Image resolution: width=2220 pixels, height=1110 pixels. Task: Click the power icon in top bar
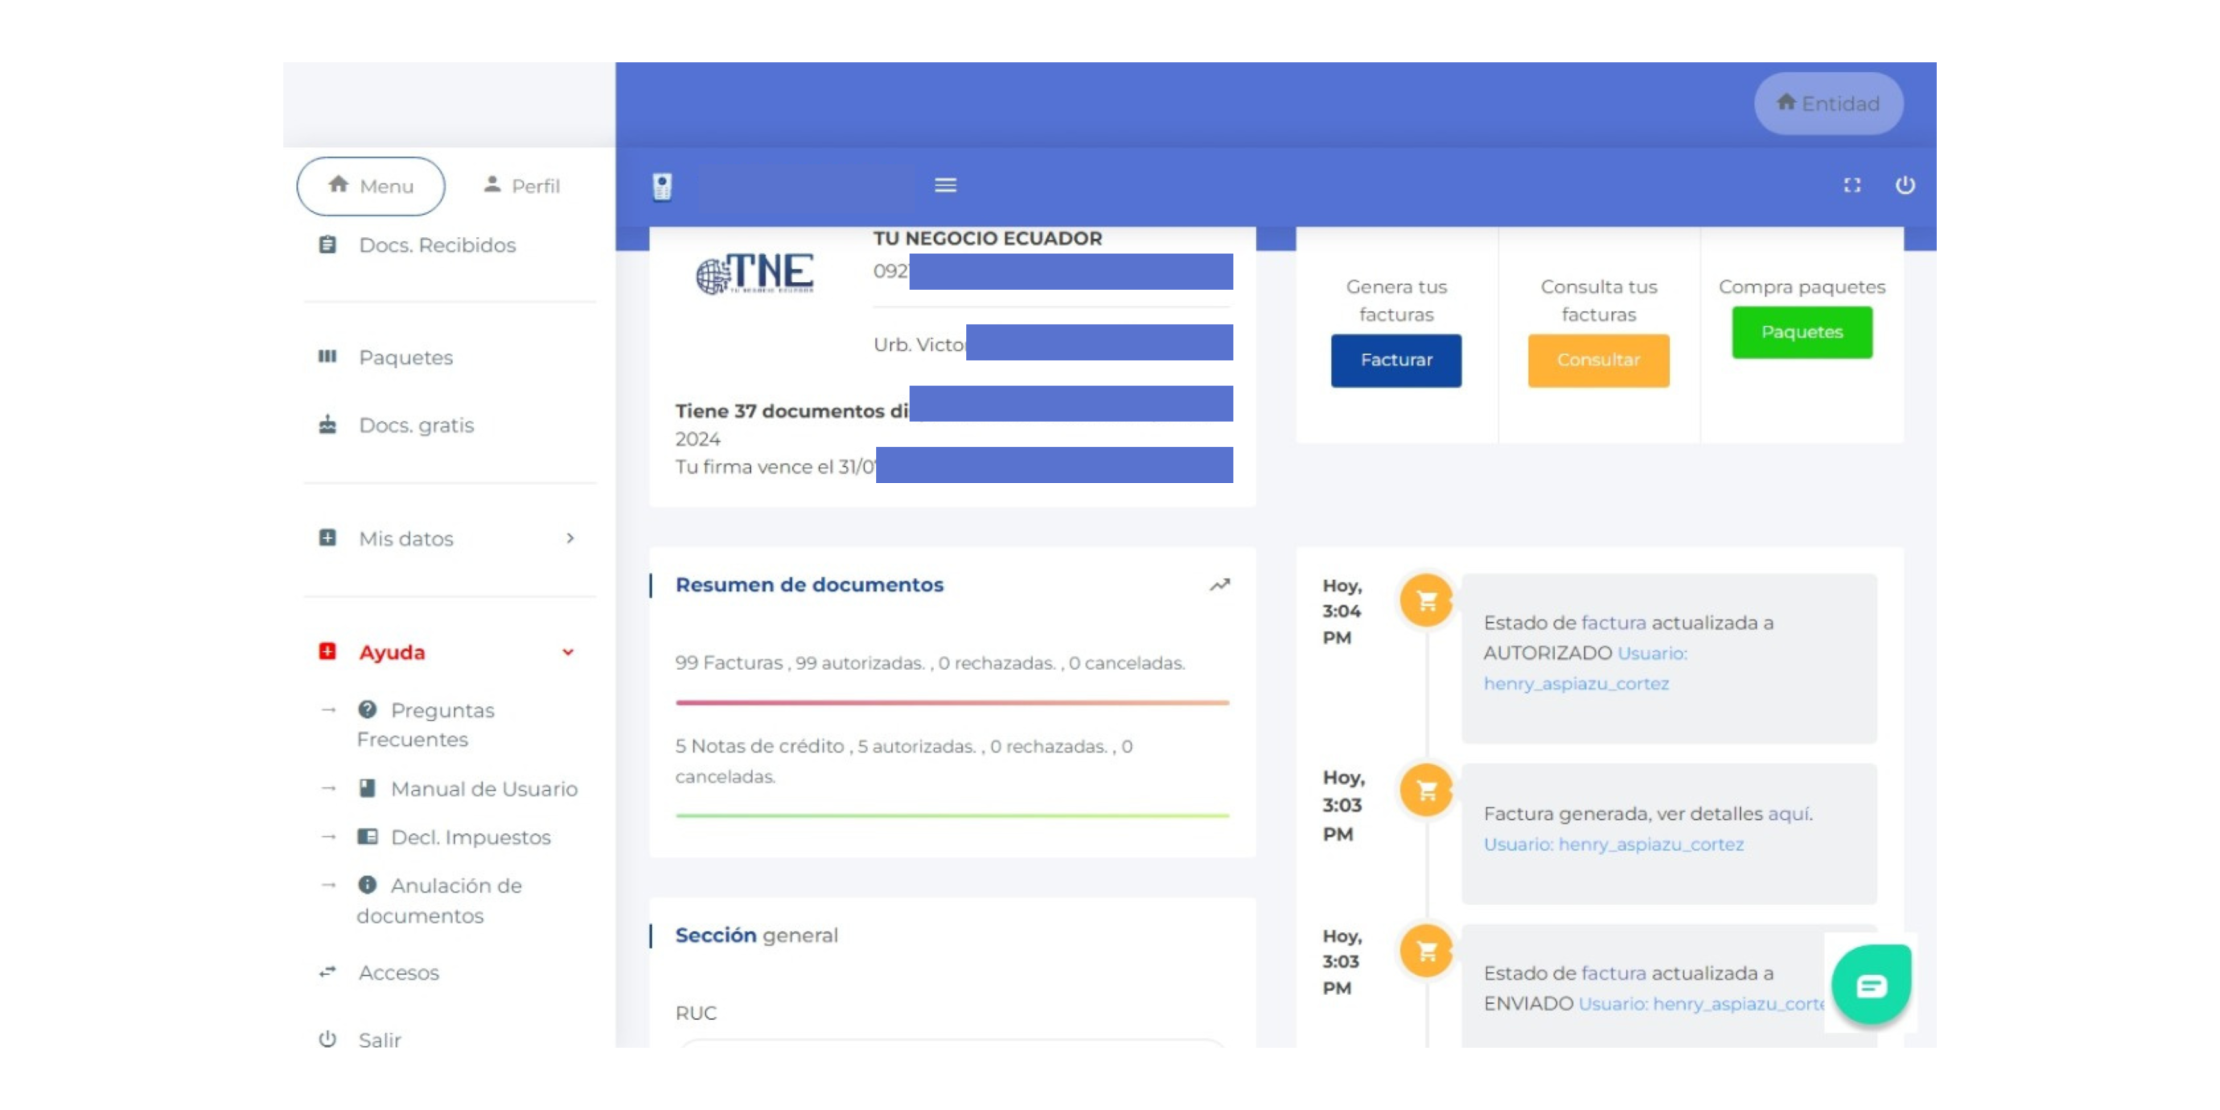[x=1905, y=185]
